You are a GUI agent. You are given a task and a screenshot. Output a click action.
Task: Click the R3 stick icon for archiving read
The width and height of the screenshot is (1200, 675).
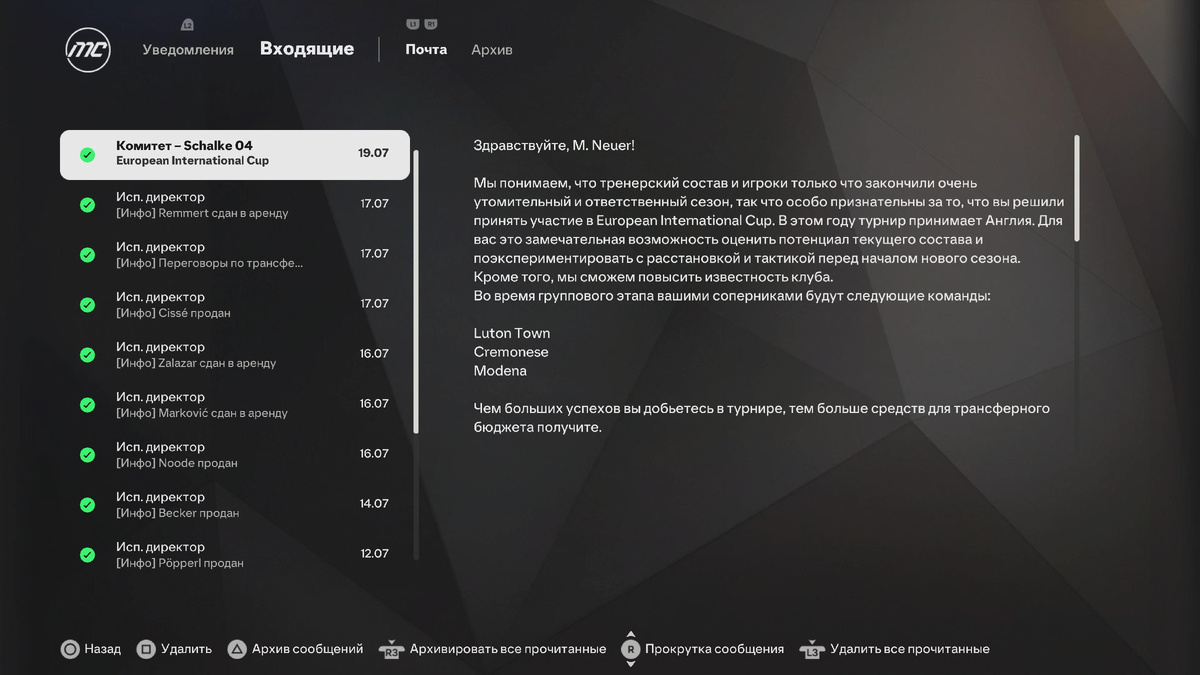(391, 650)
